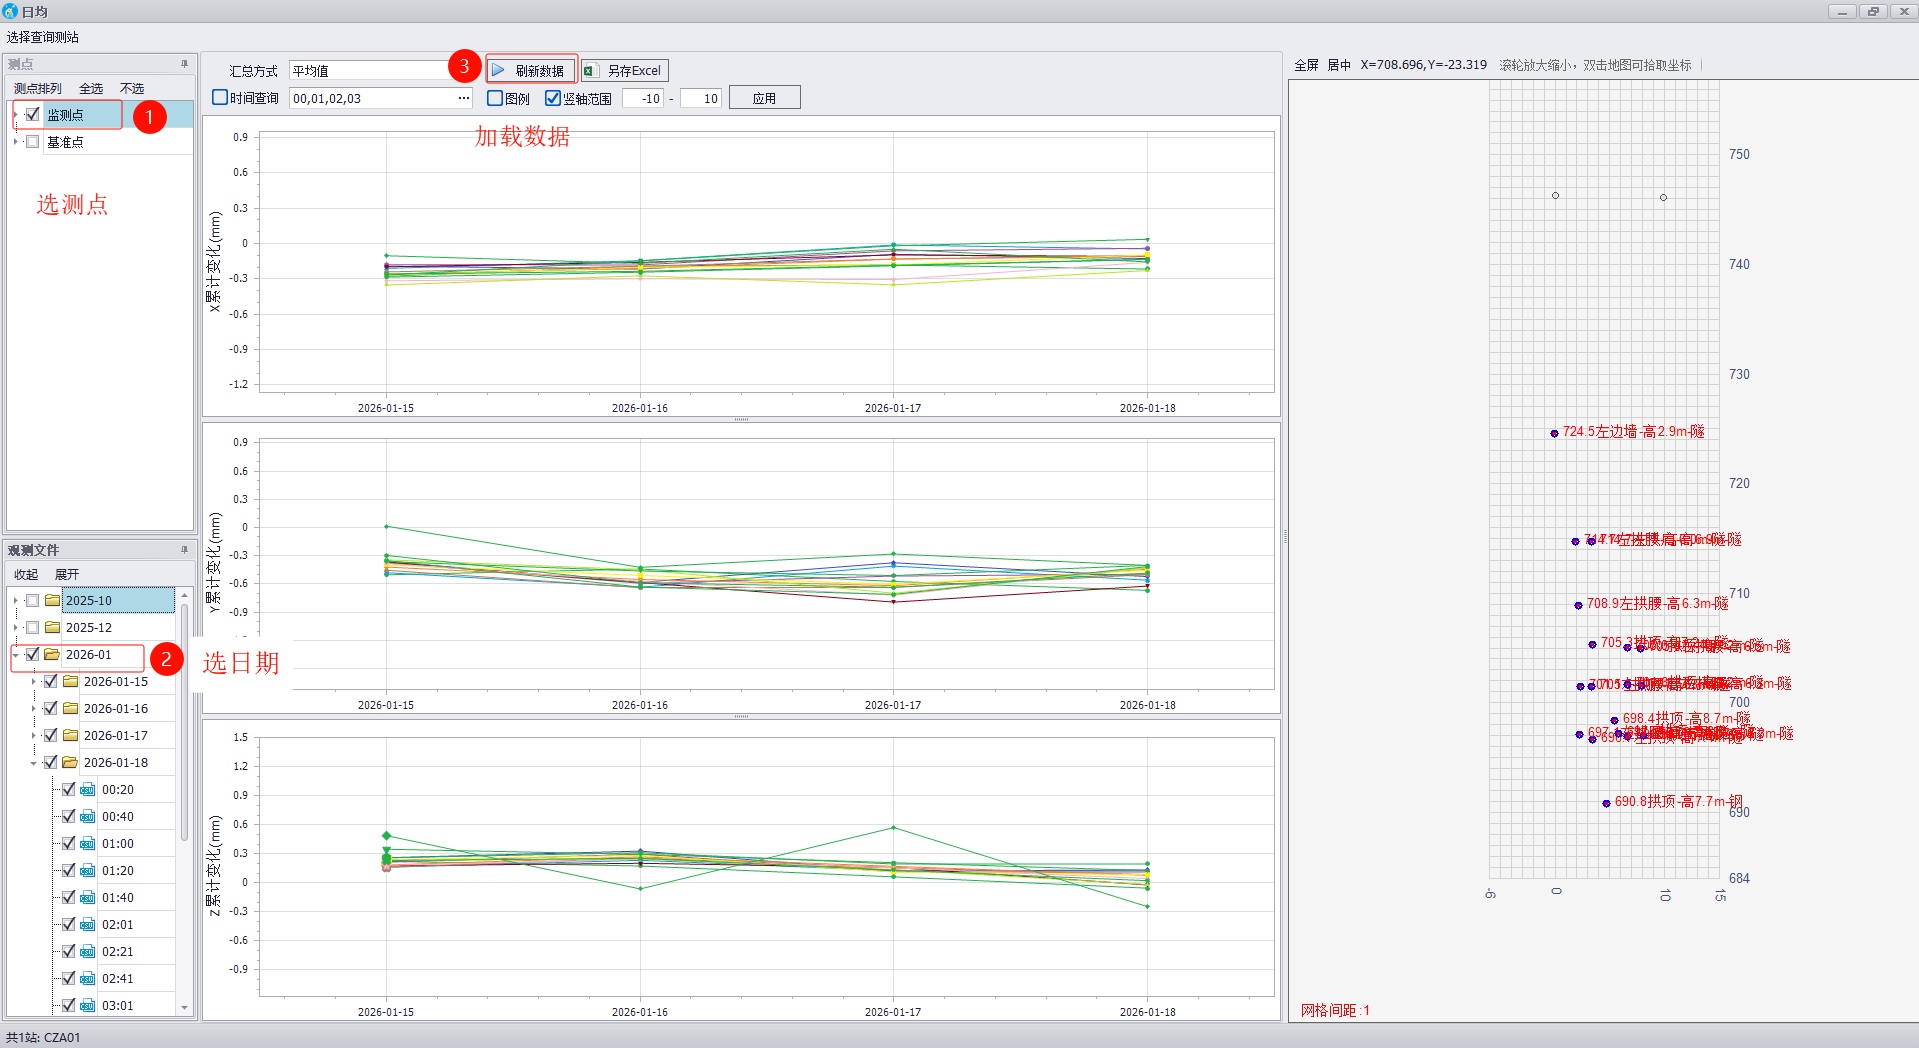Click the 刷新数据 refresh data button
Screen dimensions: 1919x1048
pyautogui.click(x=531, y=71)
